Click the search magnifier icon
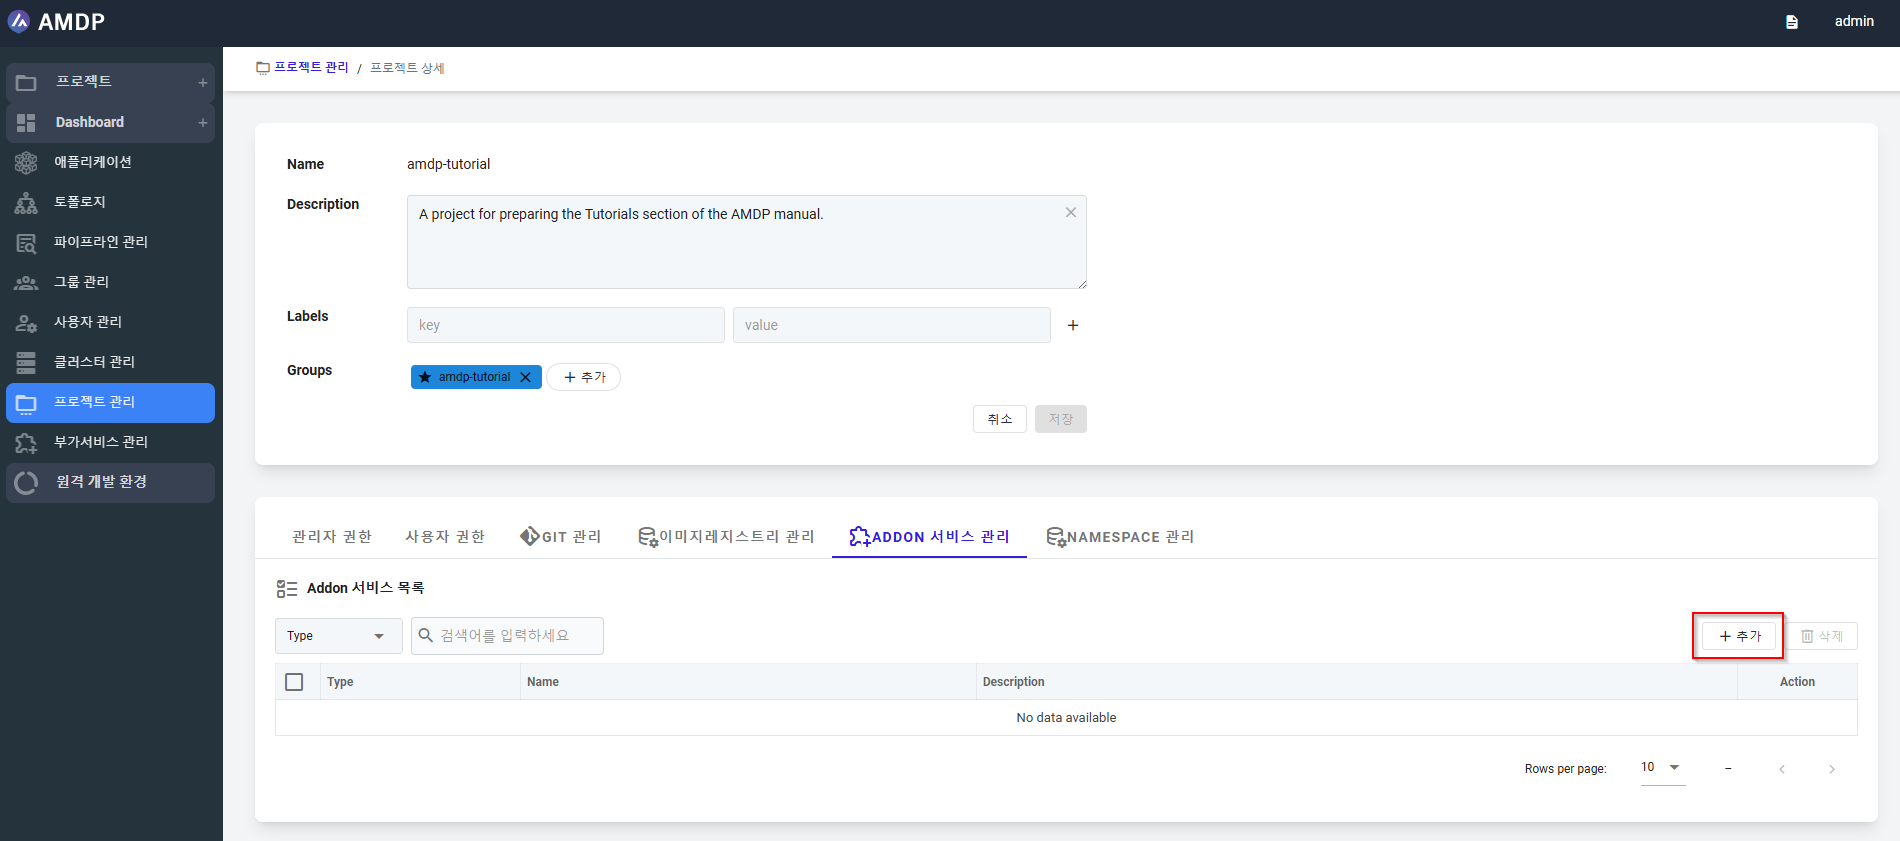The width and height of the screenshot is (1900, 841). point(426,635)
